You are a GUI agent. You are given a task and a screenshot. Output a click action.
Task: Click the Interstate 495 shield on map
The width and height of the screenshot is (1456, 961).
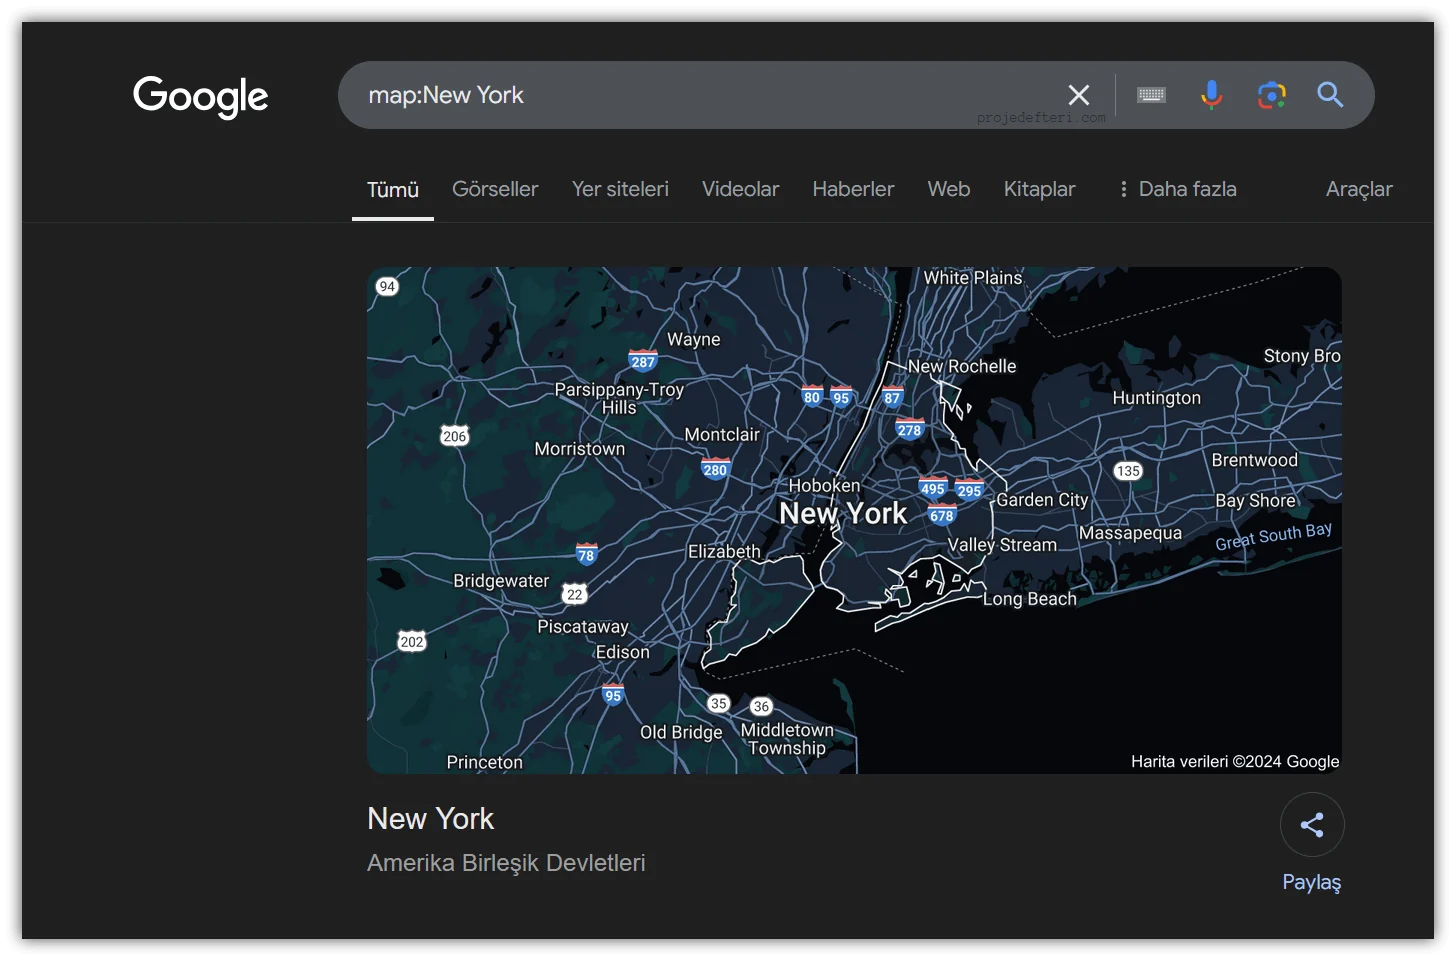pos(933,487)
